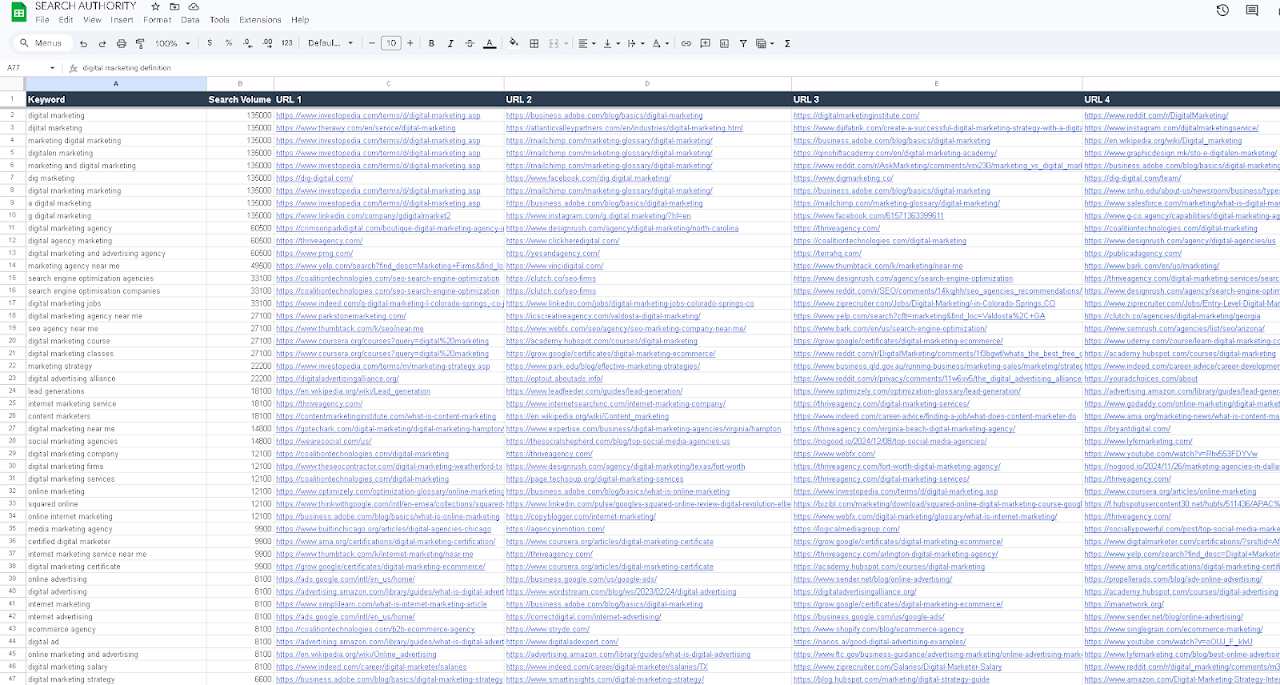Check the cloud document status icon
Viewport: 1280px width, 685px height.
194,6
